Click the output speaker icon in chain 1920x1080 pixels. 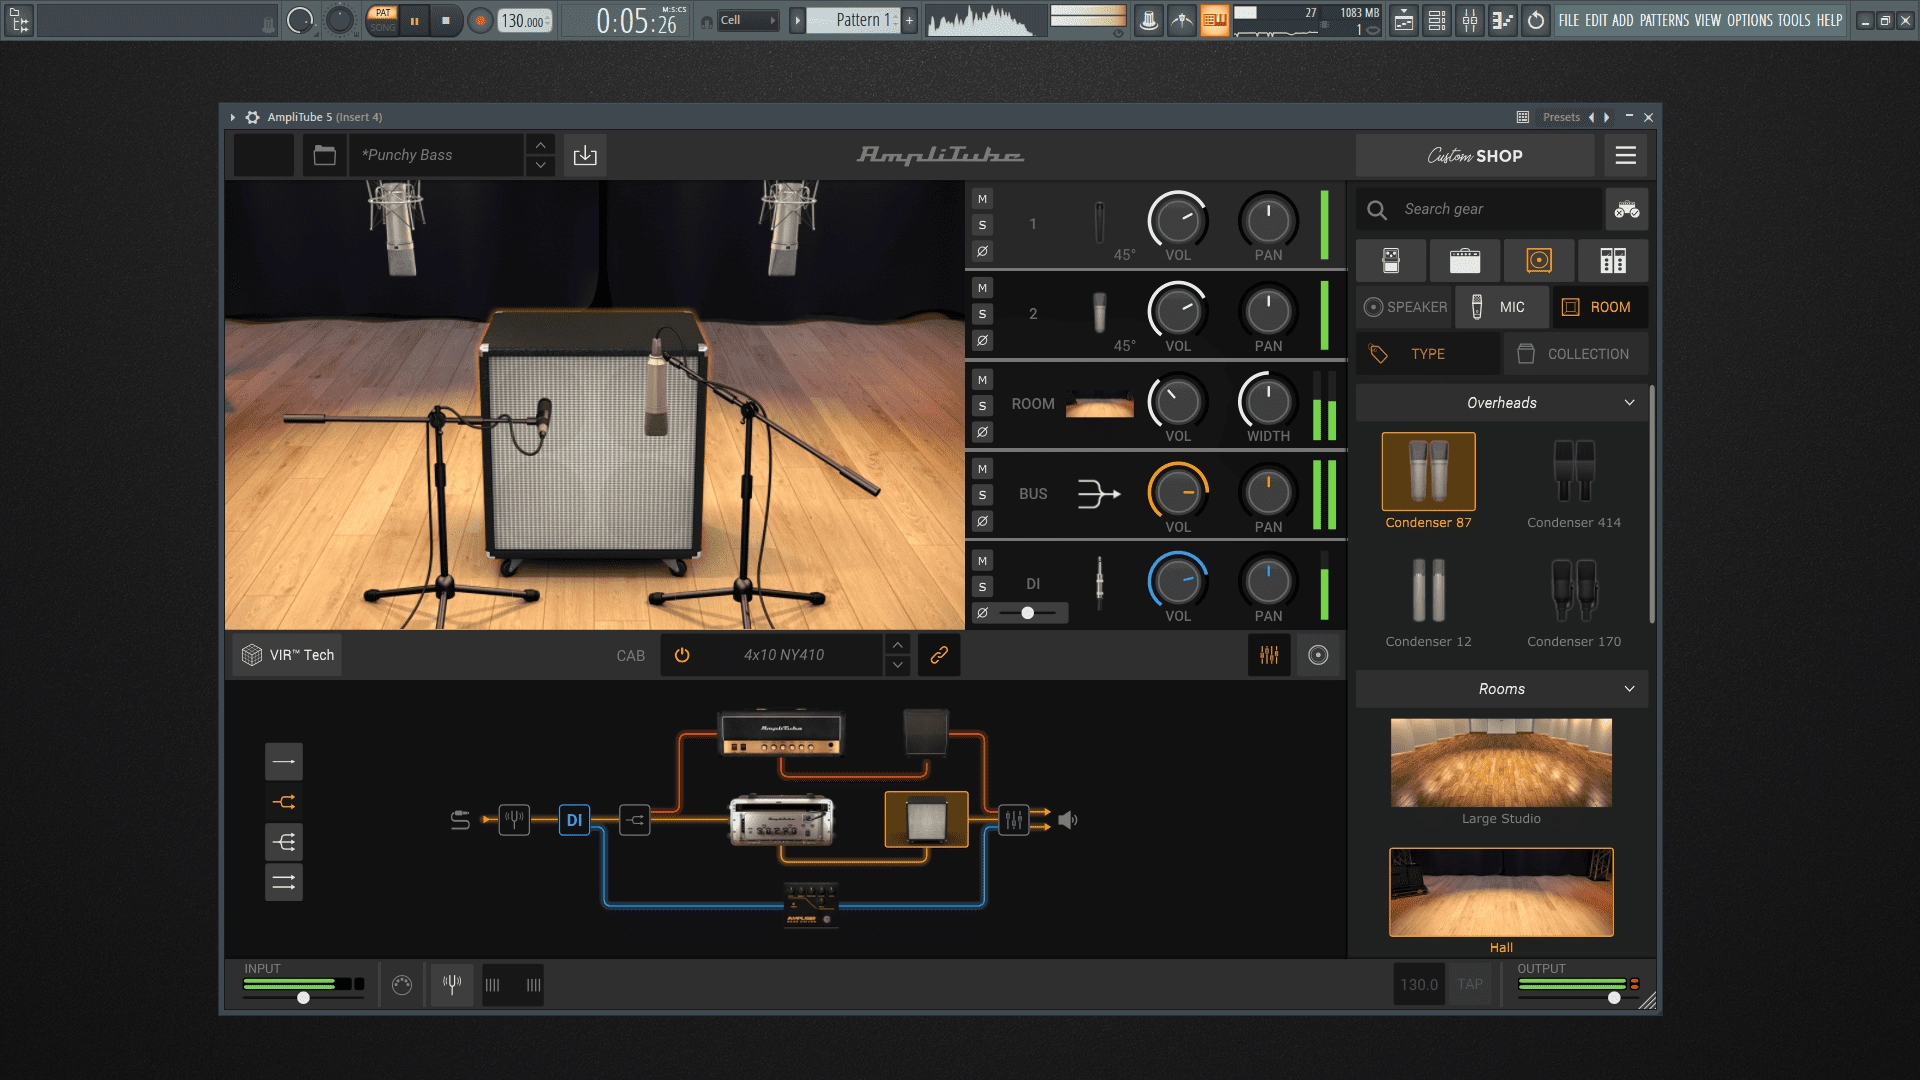pos(1068,820)
